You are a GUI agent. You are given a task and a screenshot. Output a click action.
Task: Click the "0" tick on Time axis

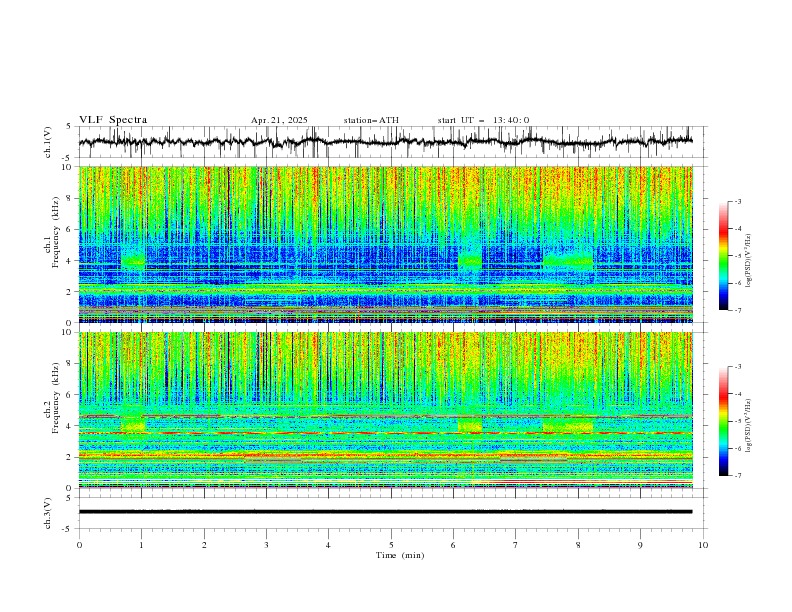(79, 545)
